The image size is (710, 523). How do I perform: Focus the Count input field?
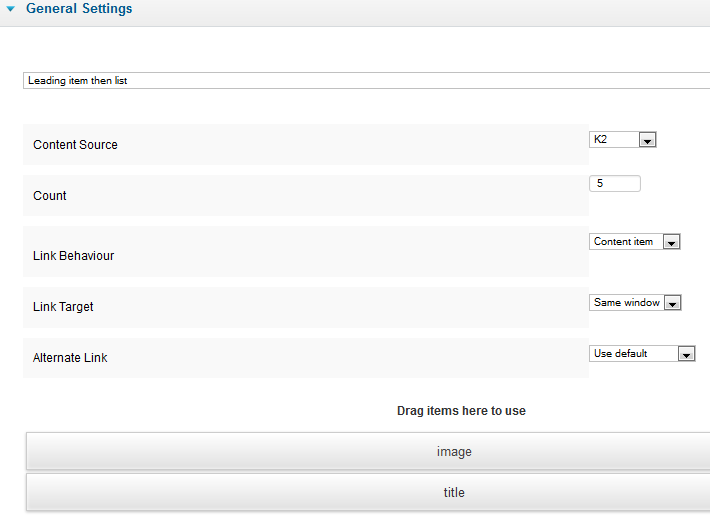tap(615, 183)
